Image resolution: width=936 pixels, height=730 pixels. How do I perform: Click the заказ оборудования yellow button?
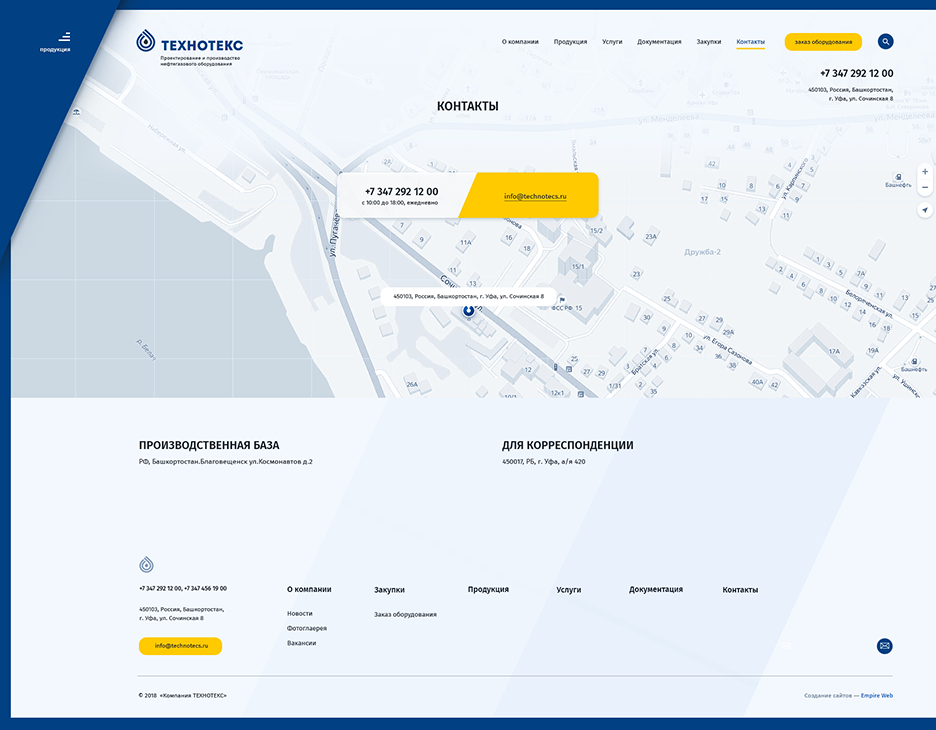[823, 42]
